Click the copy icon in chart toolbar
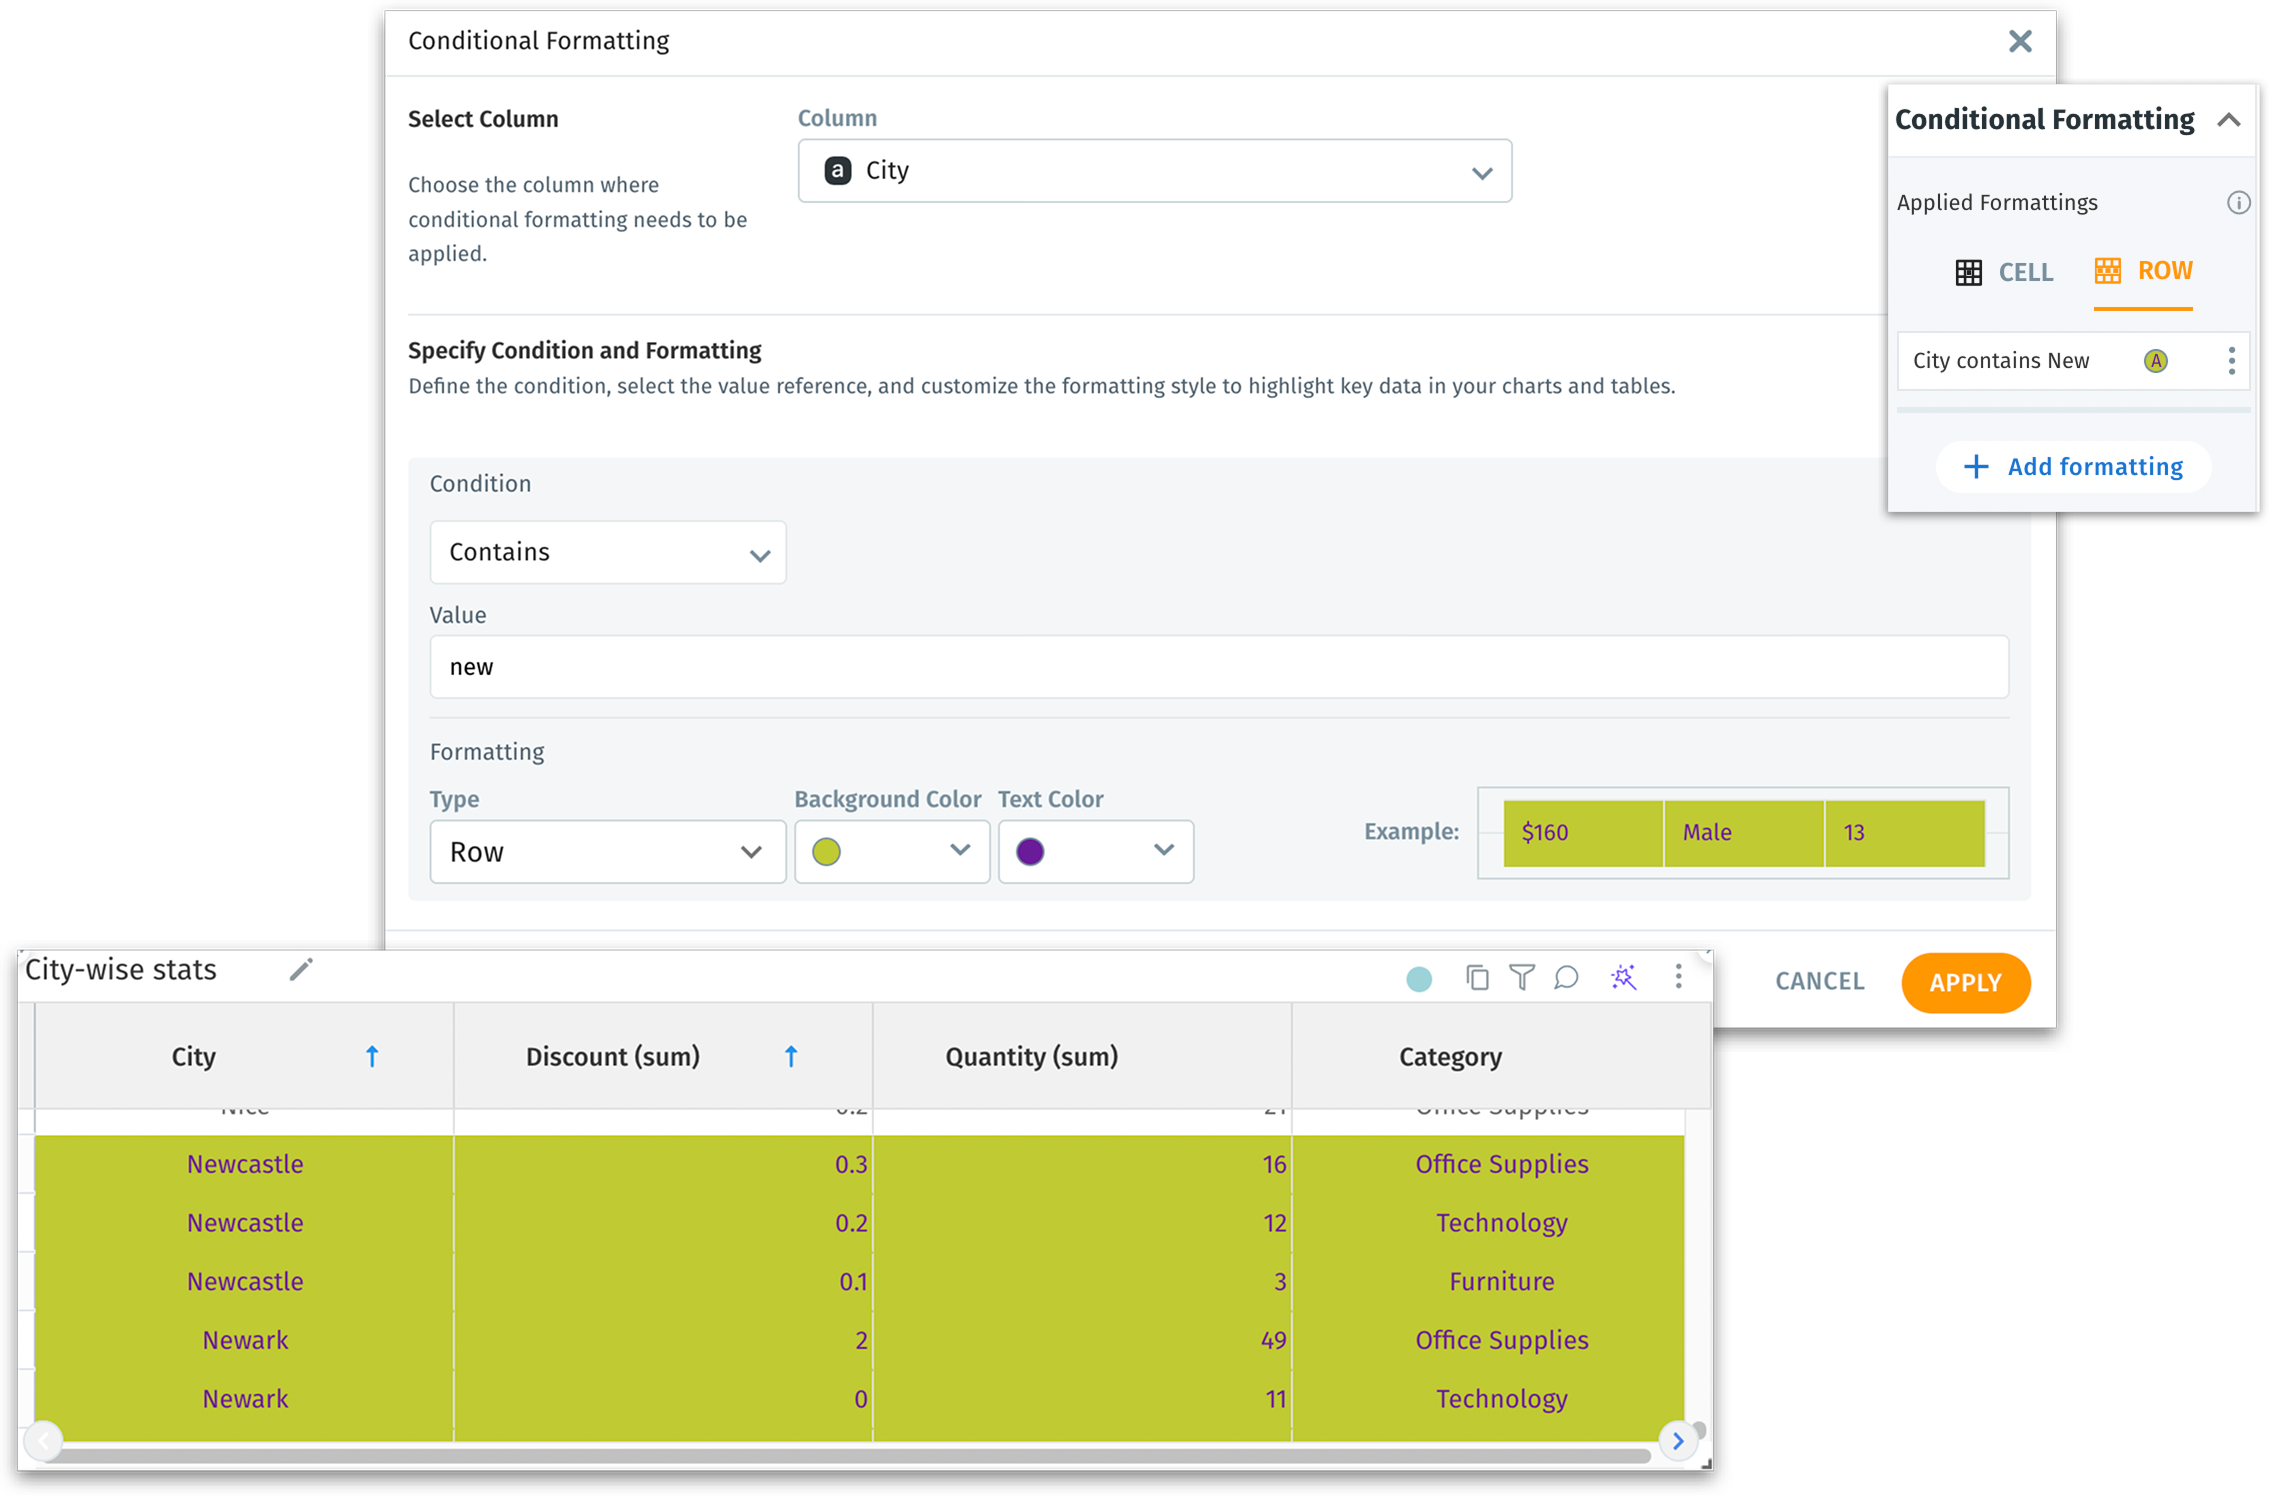This screenshot has height=1496, width=2270. (1476, 977)
